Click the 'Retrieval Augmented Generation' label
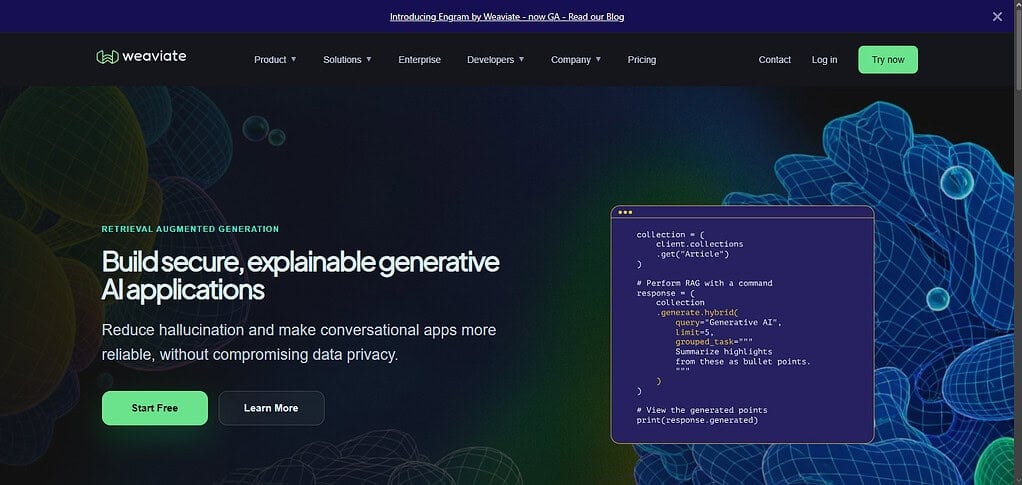The height and width of the screenshot is (485, 1022). (190, 229)
